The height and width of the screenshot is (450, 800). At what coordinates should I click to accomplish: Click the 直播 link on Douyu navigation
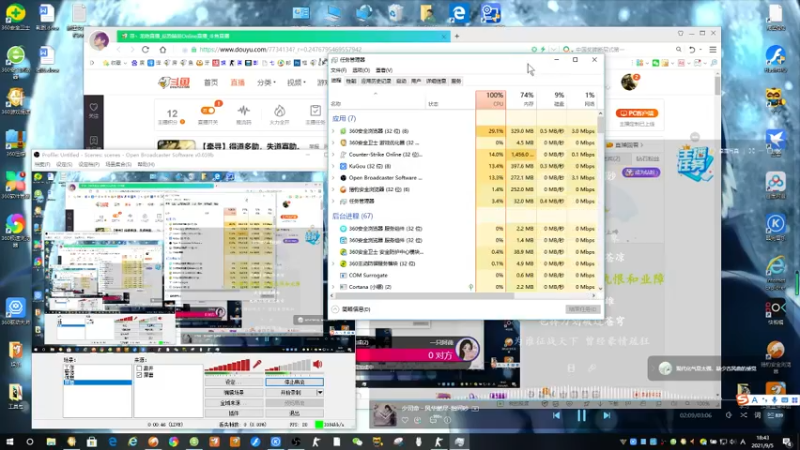(238, 83)
